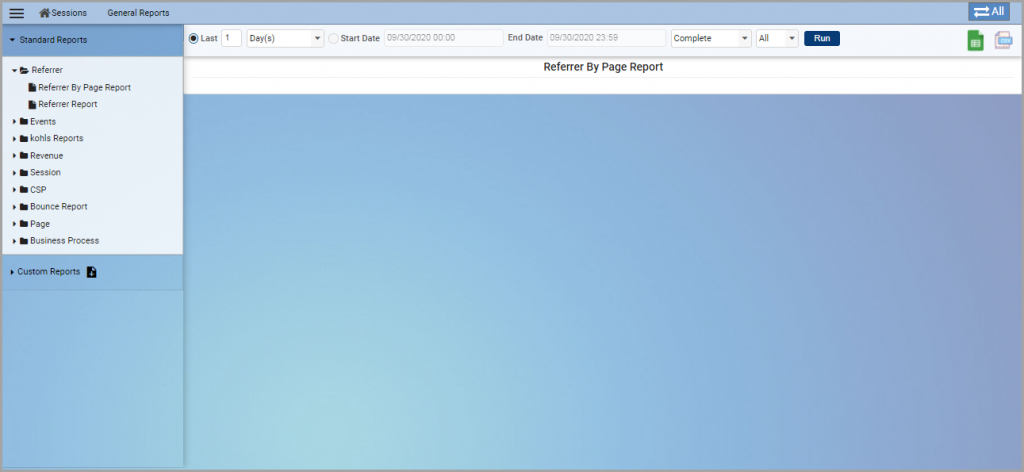Click the End Date input field
The height and width of the screenshot is (472, 1024).
tap(607, 39)
